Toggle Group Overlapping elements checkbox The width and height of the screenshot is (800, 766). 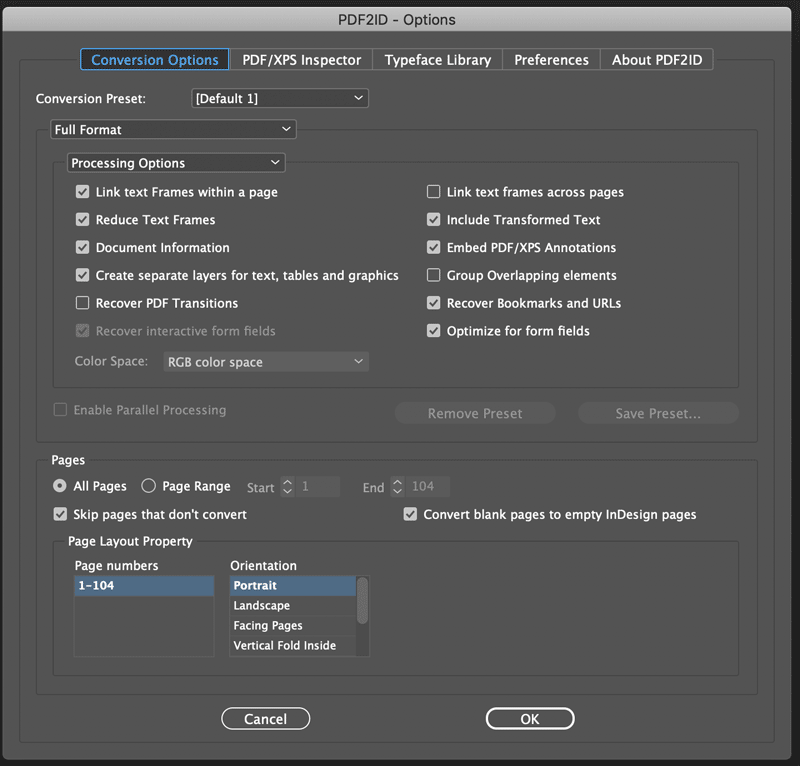click(434, 275)
